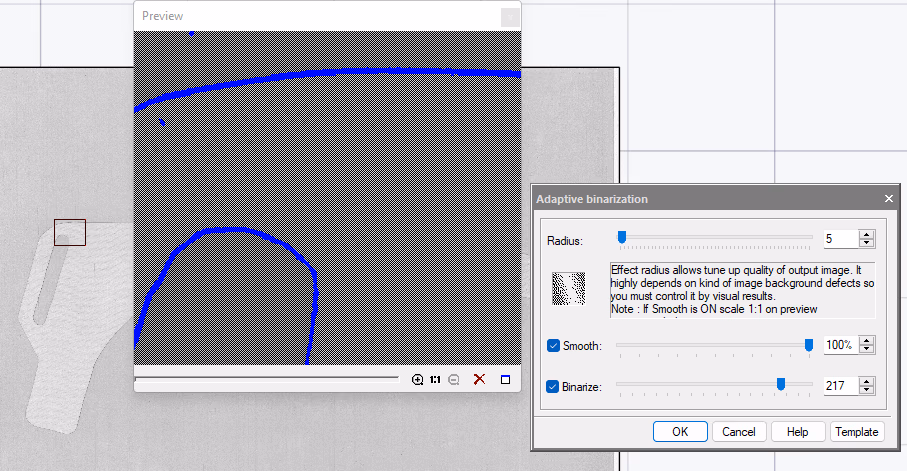
Task: Click the red selection rectangle on the image
Action: click(70, 233)
